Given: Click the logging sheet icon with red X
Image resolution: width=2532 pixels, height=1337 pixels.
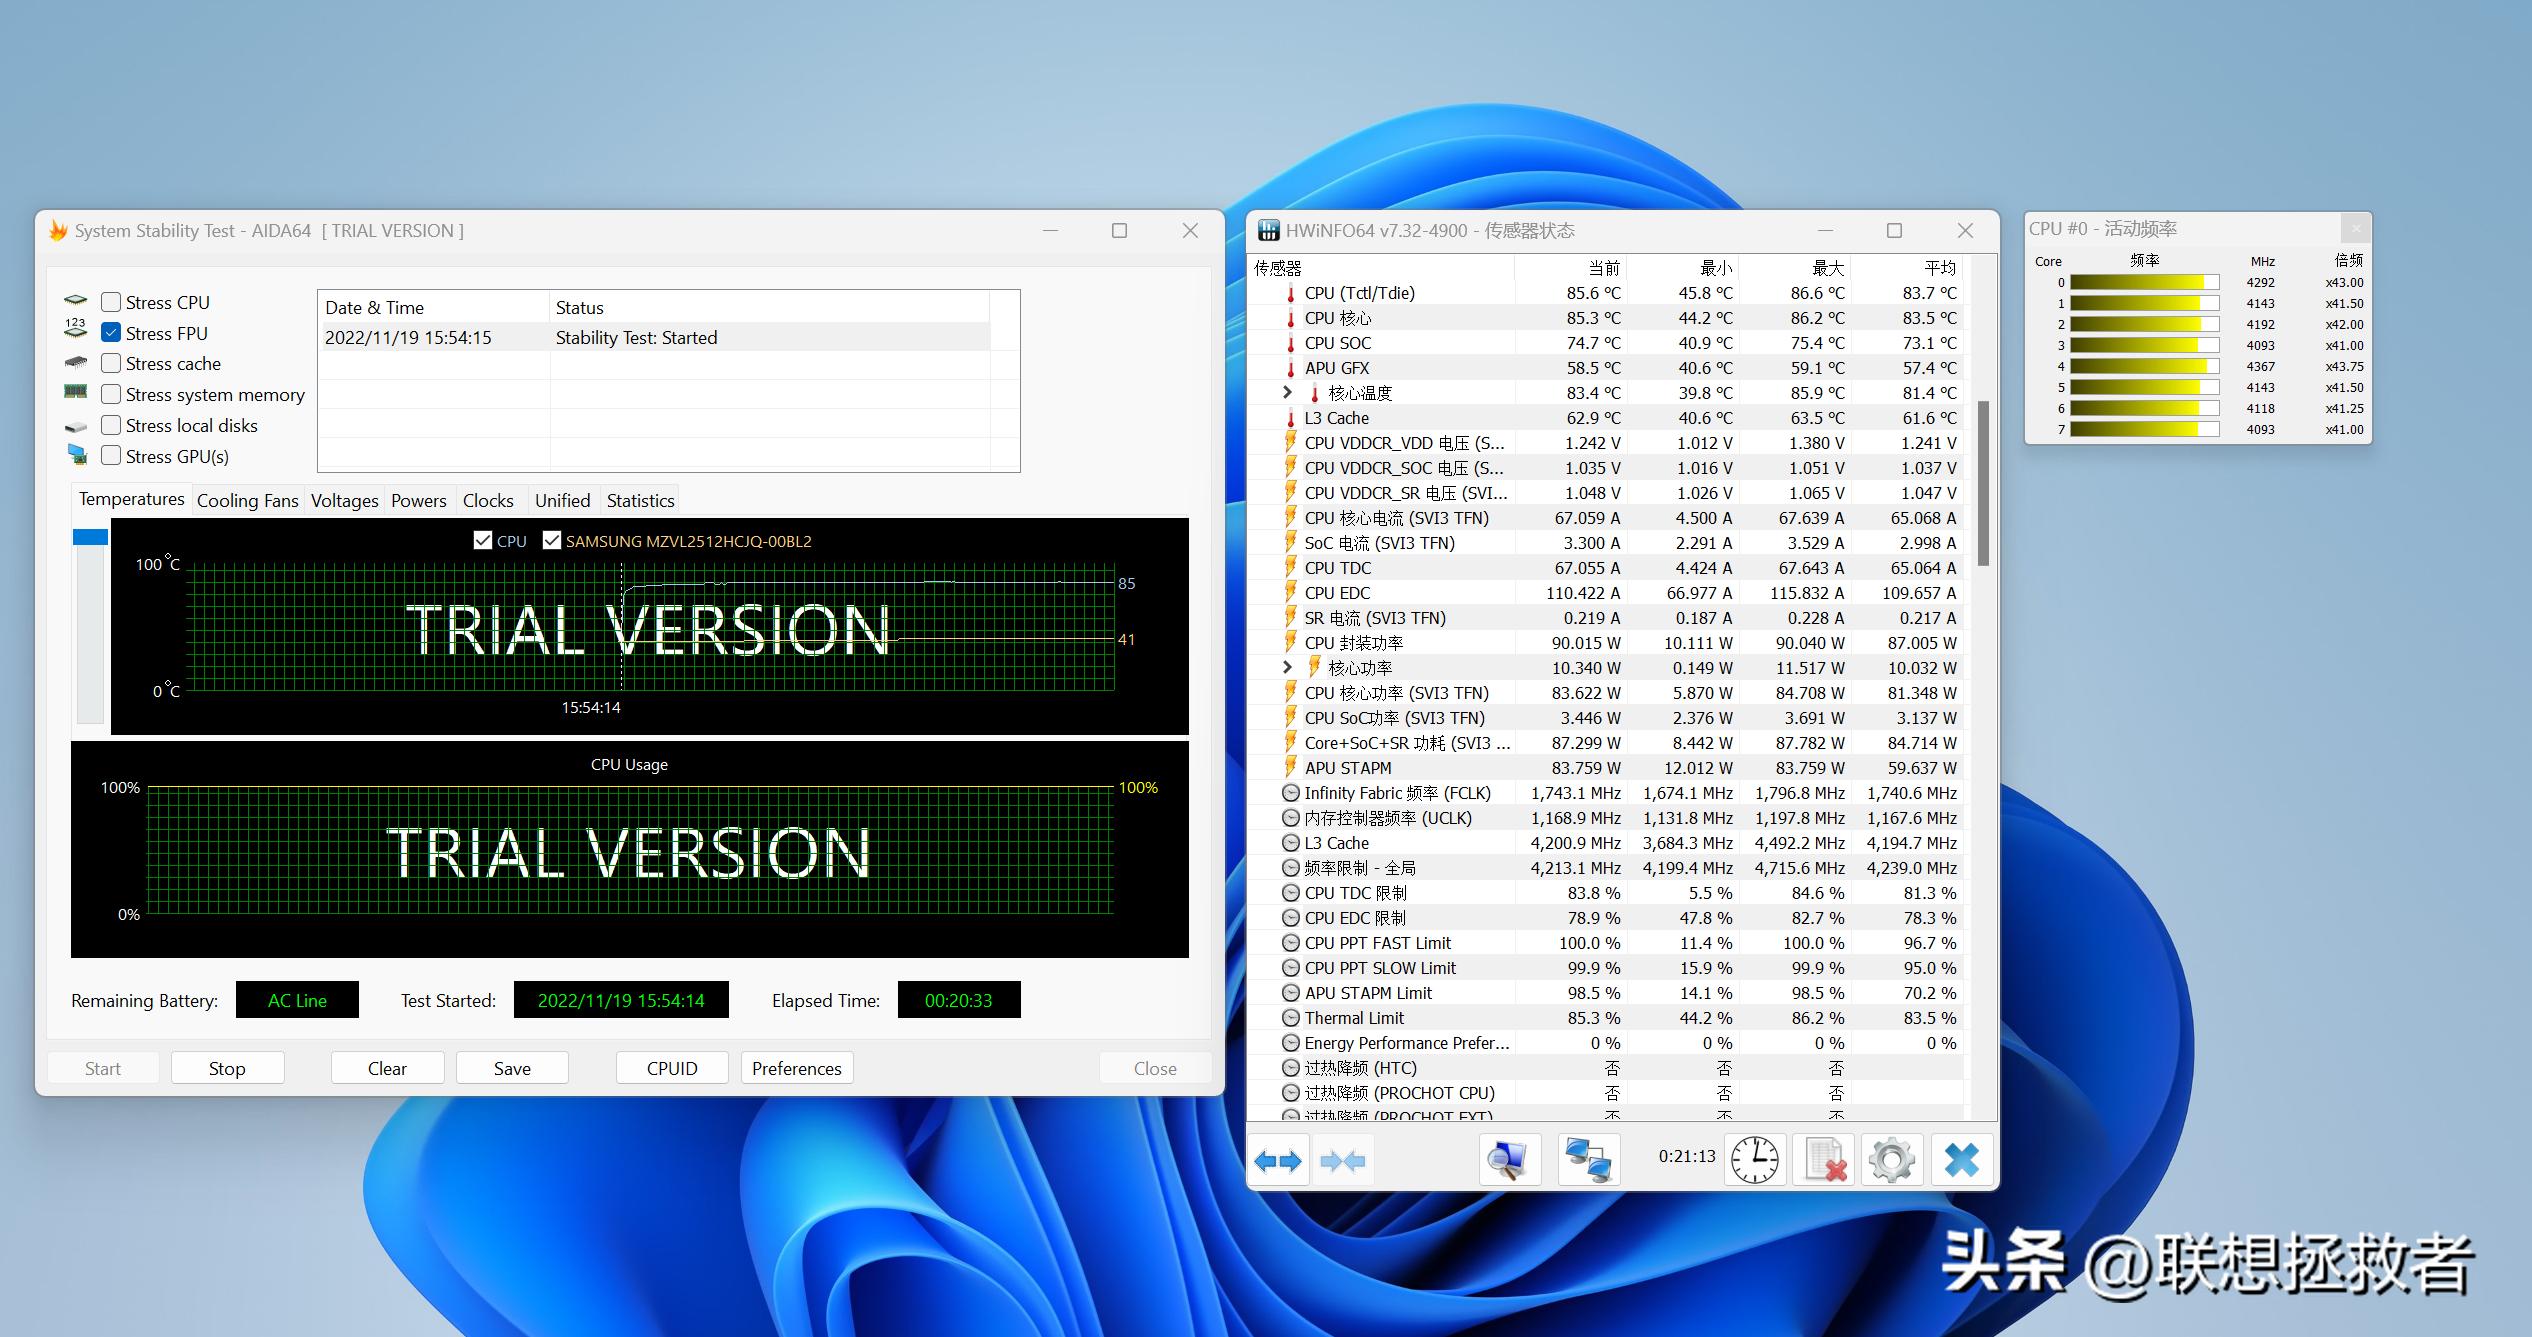Looking at the screenshot, I should tap(1824, 1160).
